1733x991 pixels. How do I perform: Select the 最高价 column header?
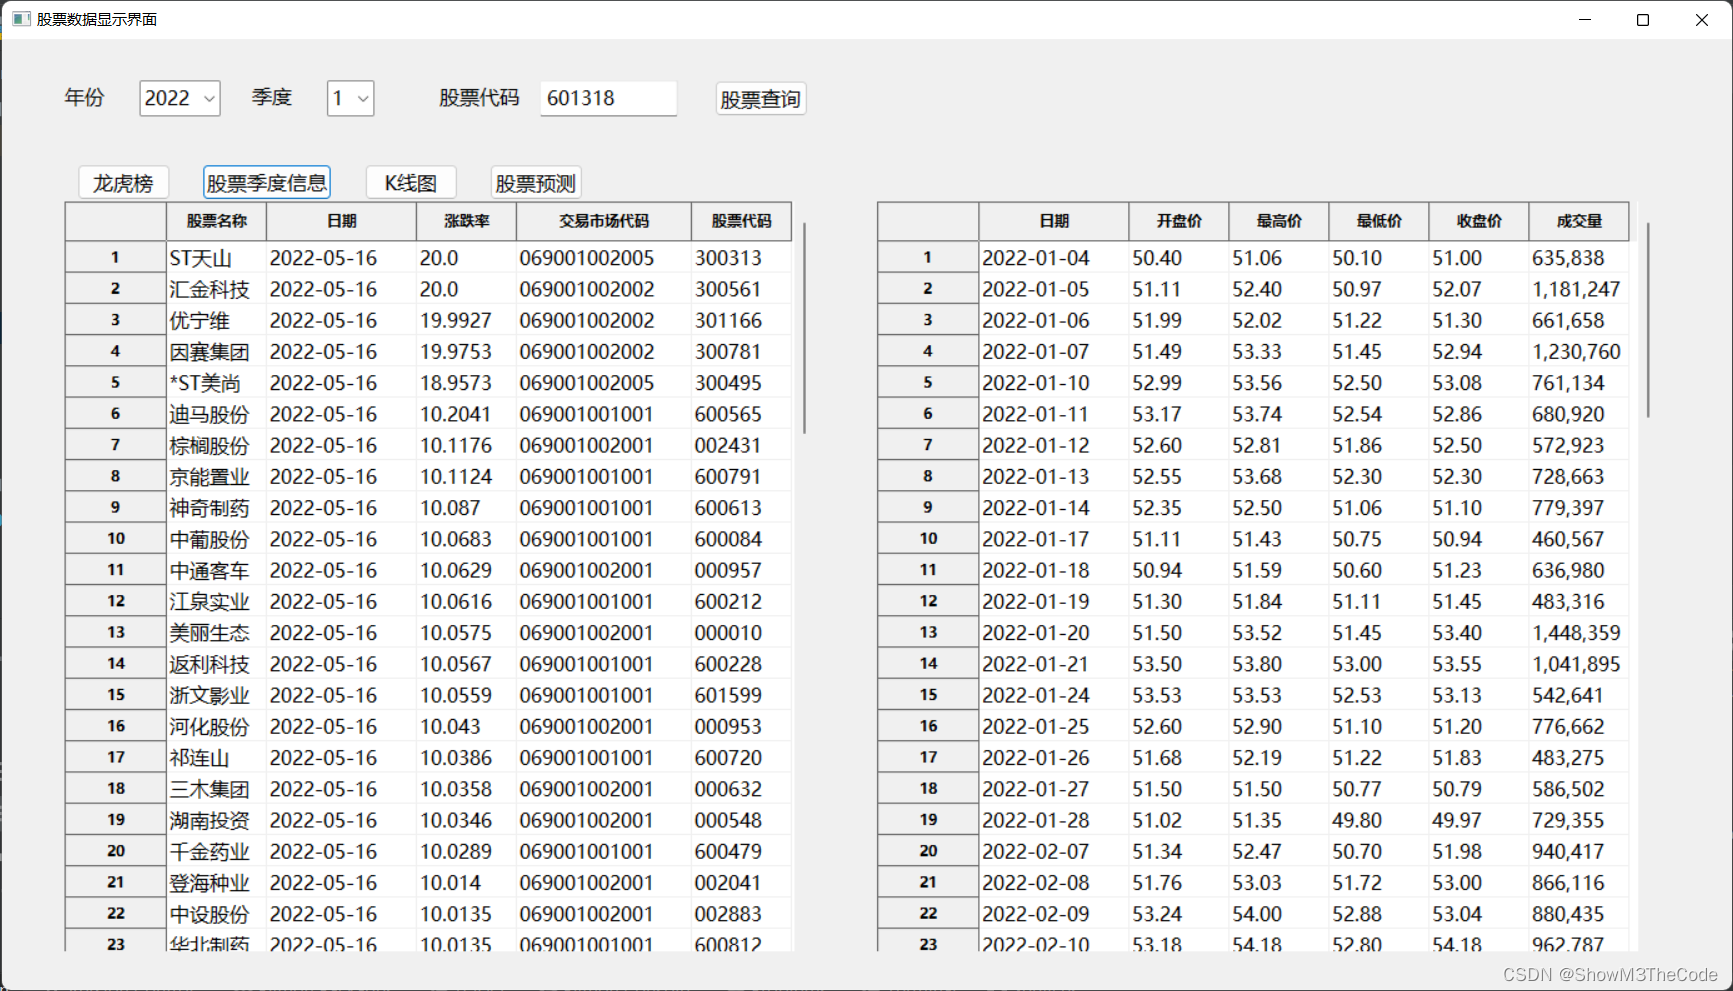(1279, 221)
